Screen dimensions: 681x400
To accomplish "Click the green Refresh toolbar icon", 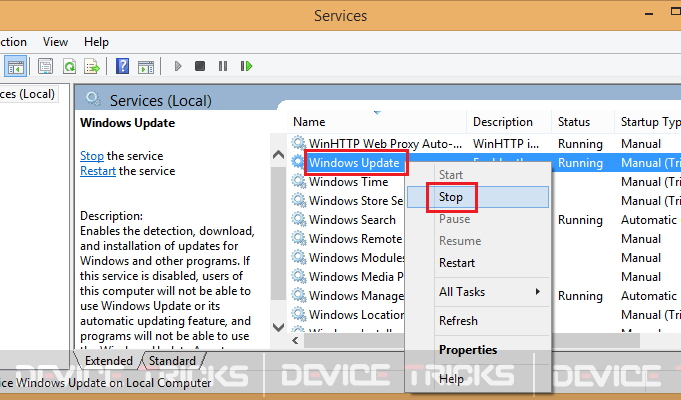I will [x=69, y=66].
